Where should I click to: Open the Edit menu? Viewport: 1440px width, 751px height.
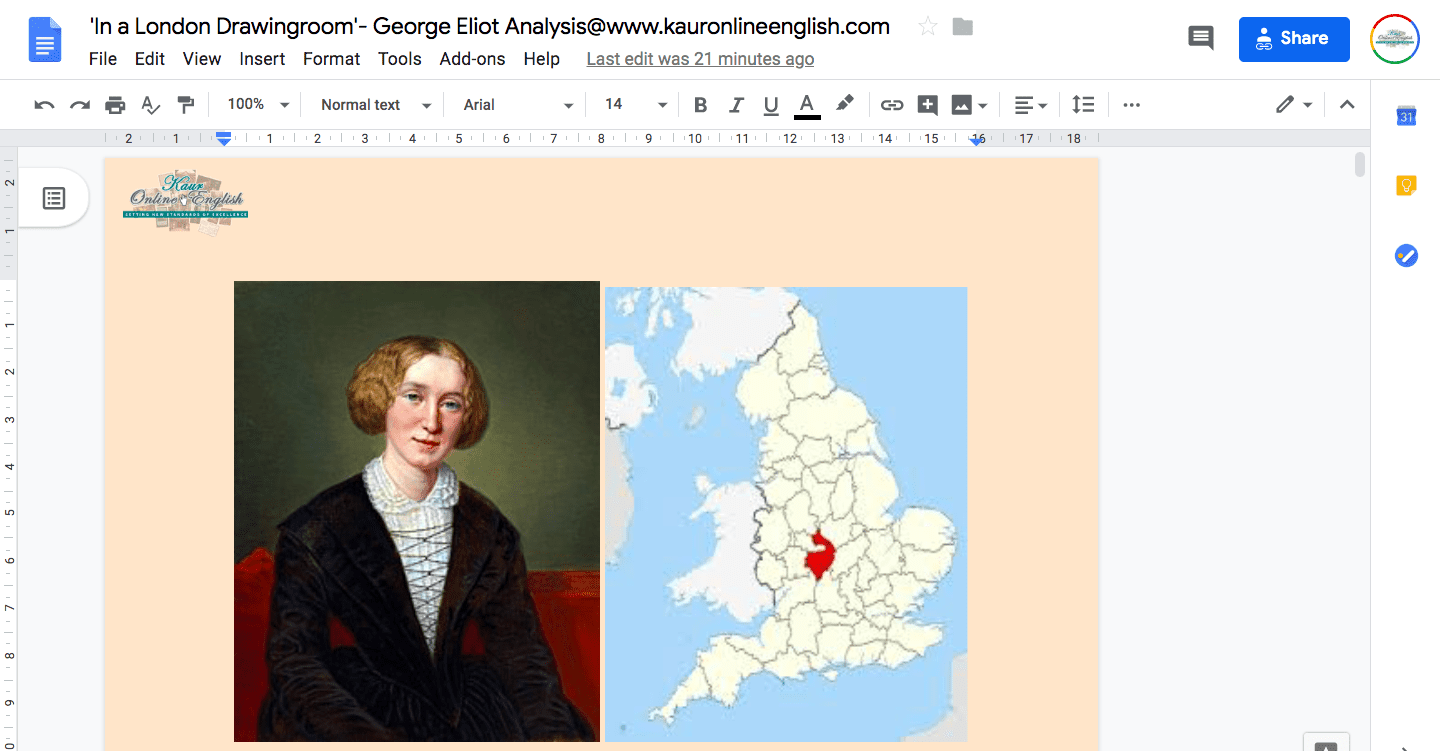tap(150, 59)
